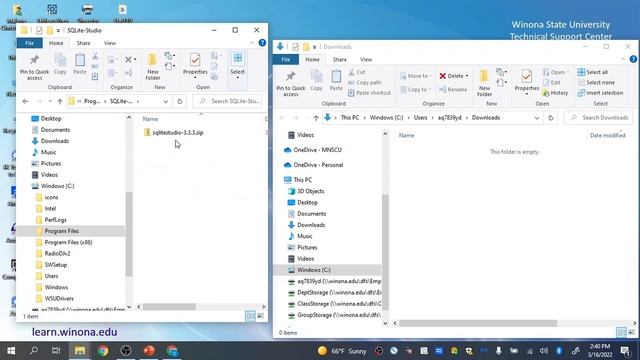This screenshot has width=640, height=360.
Task: Open Task View on taskbar
Action: 56,351
